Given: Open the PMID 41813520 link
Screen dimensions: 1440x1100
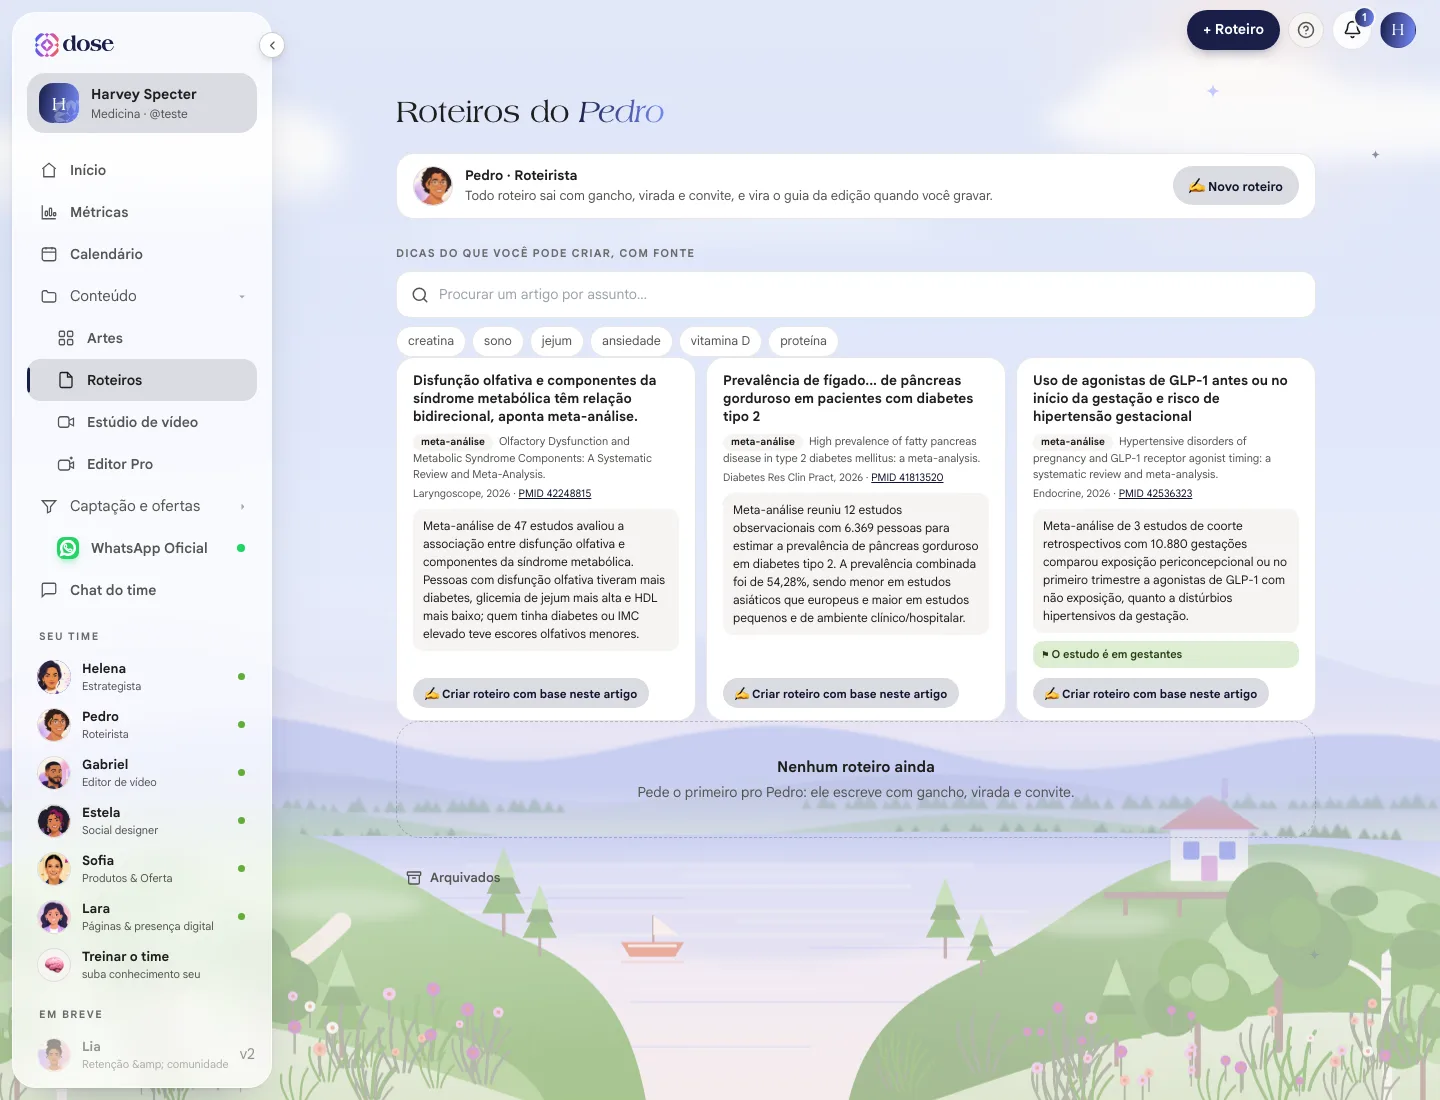Looking at the screenshot, I should pos(907,478).
